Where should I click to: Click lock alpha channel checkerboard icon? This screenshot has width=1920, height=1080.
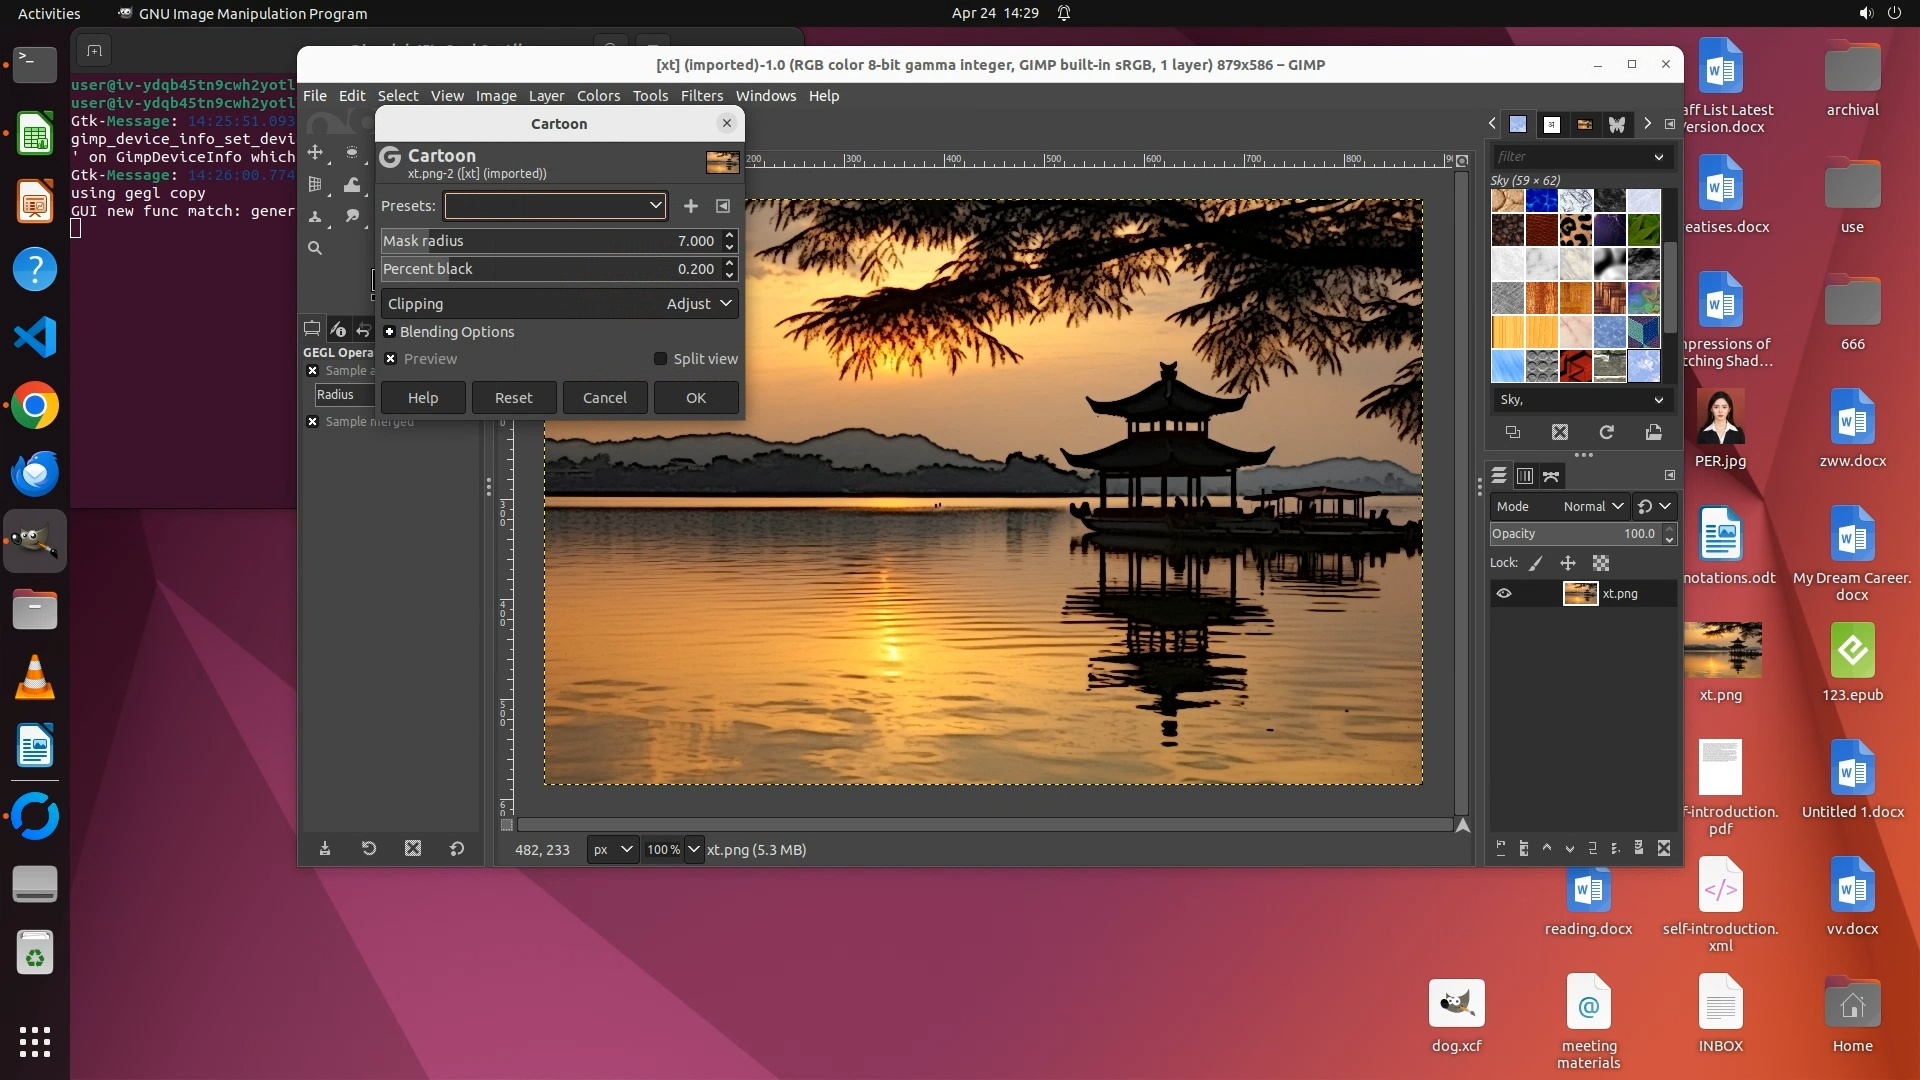(1601, 563)
